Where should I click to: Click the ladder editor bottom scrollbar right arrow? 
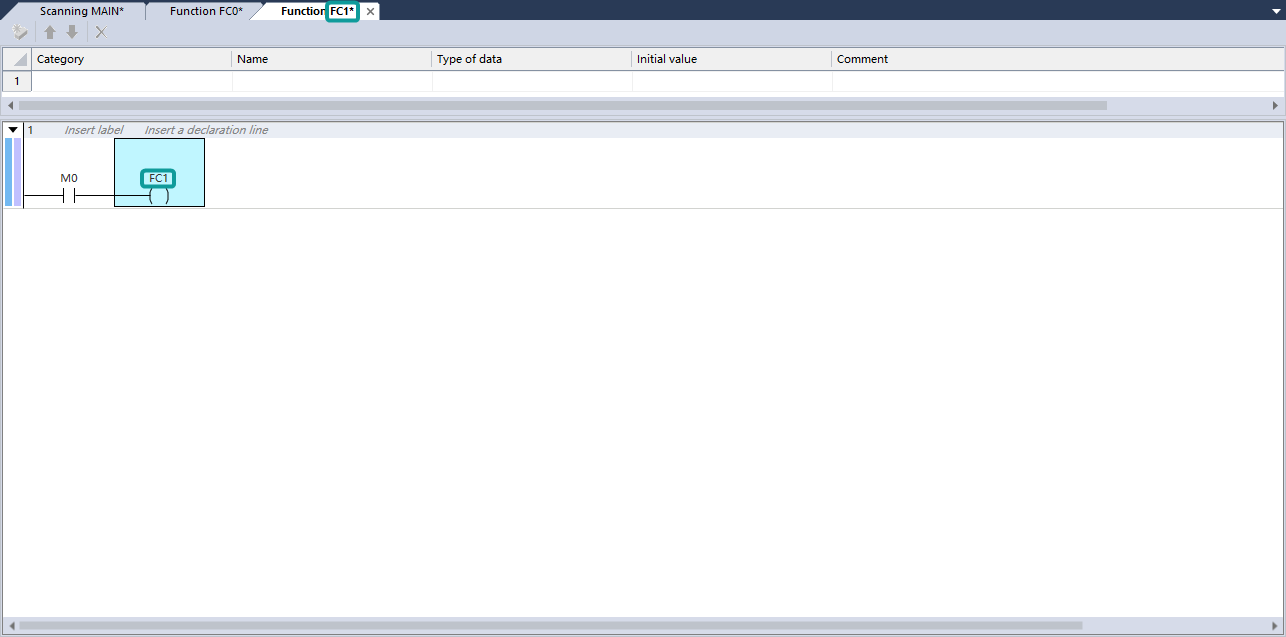pyautogui.click(x=1275, y=625)
